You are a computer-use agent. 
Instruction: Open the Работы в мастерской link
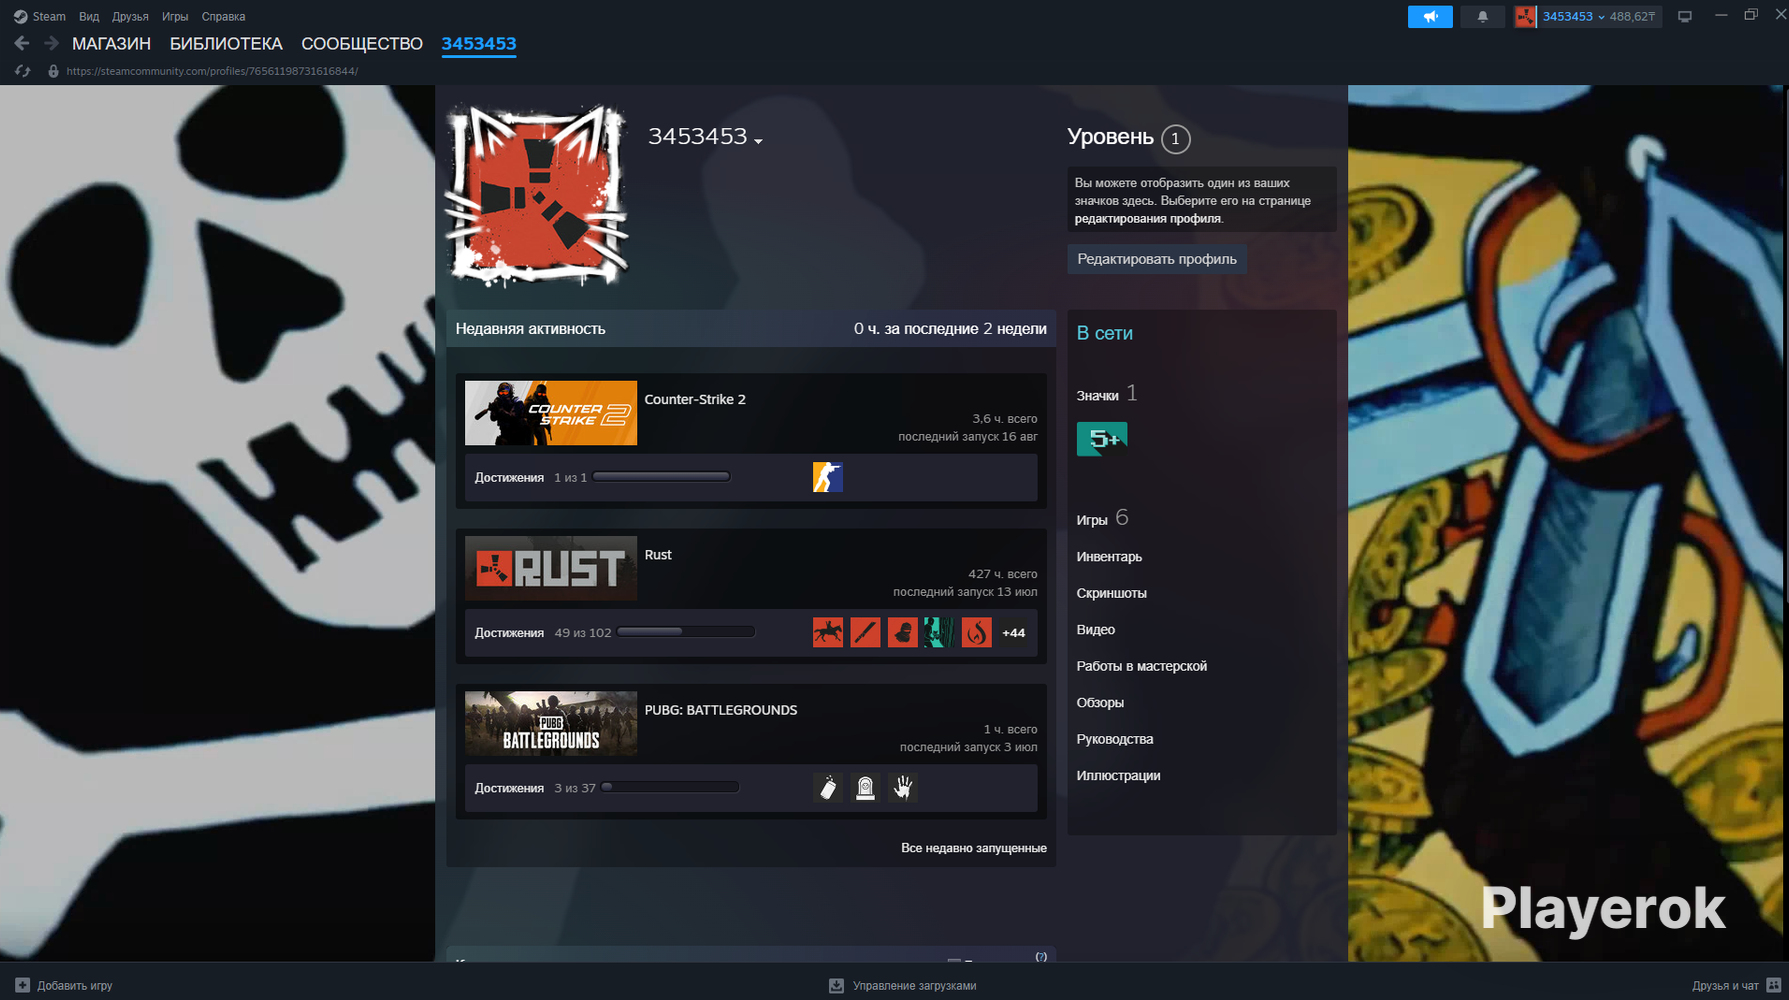[1141, 666]
